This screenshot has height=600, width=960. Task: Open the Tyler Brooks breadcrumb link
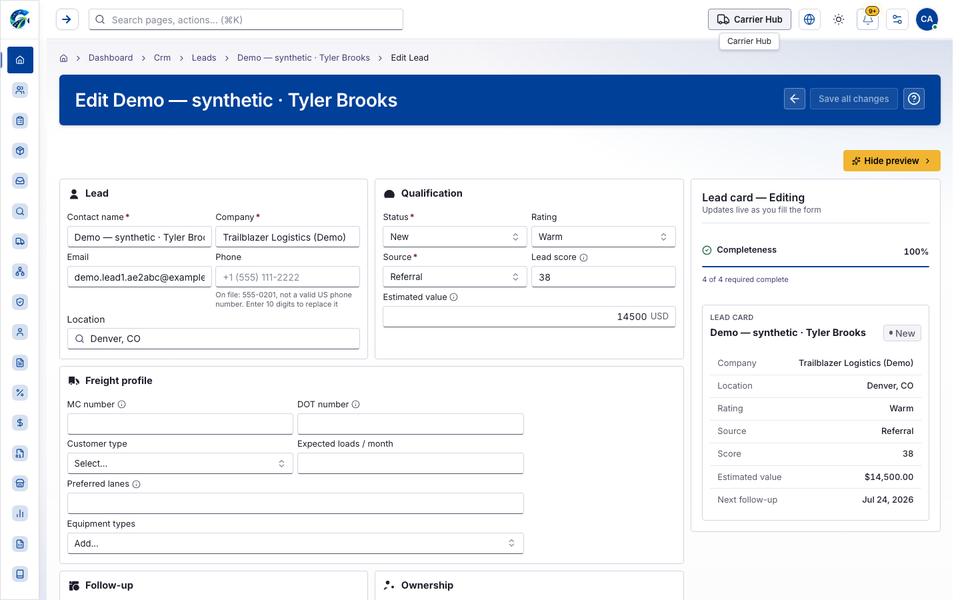(304, 58)
